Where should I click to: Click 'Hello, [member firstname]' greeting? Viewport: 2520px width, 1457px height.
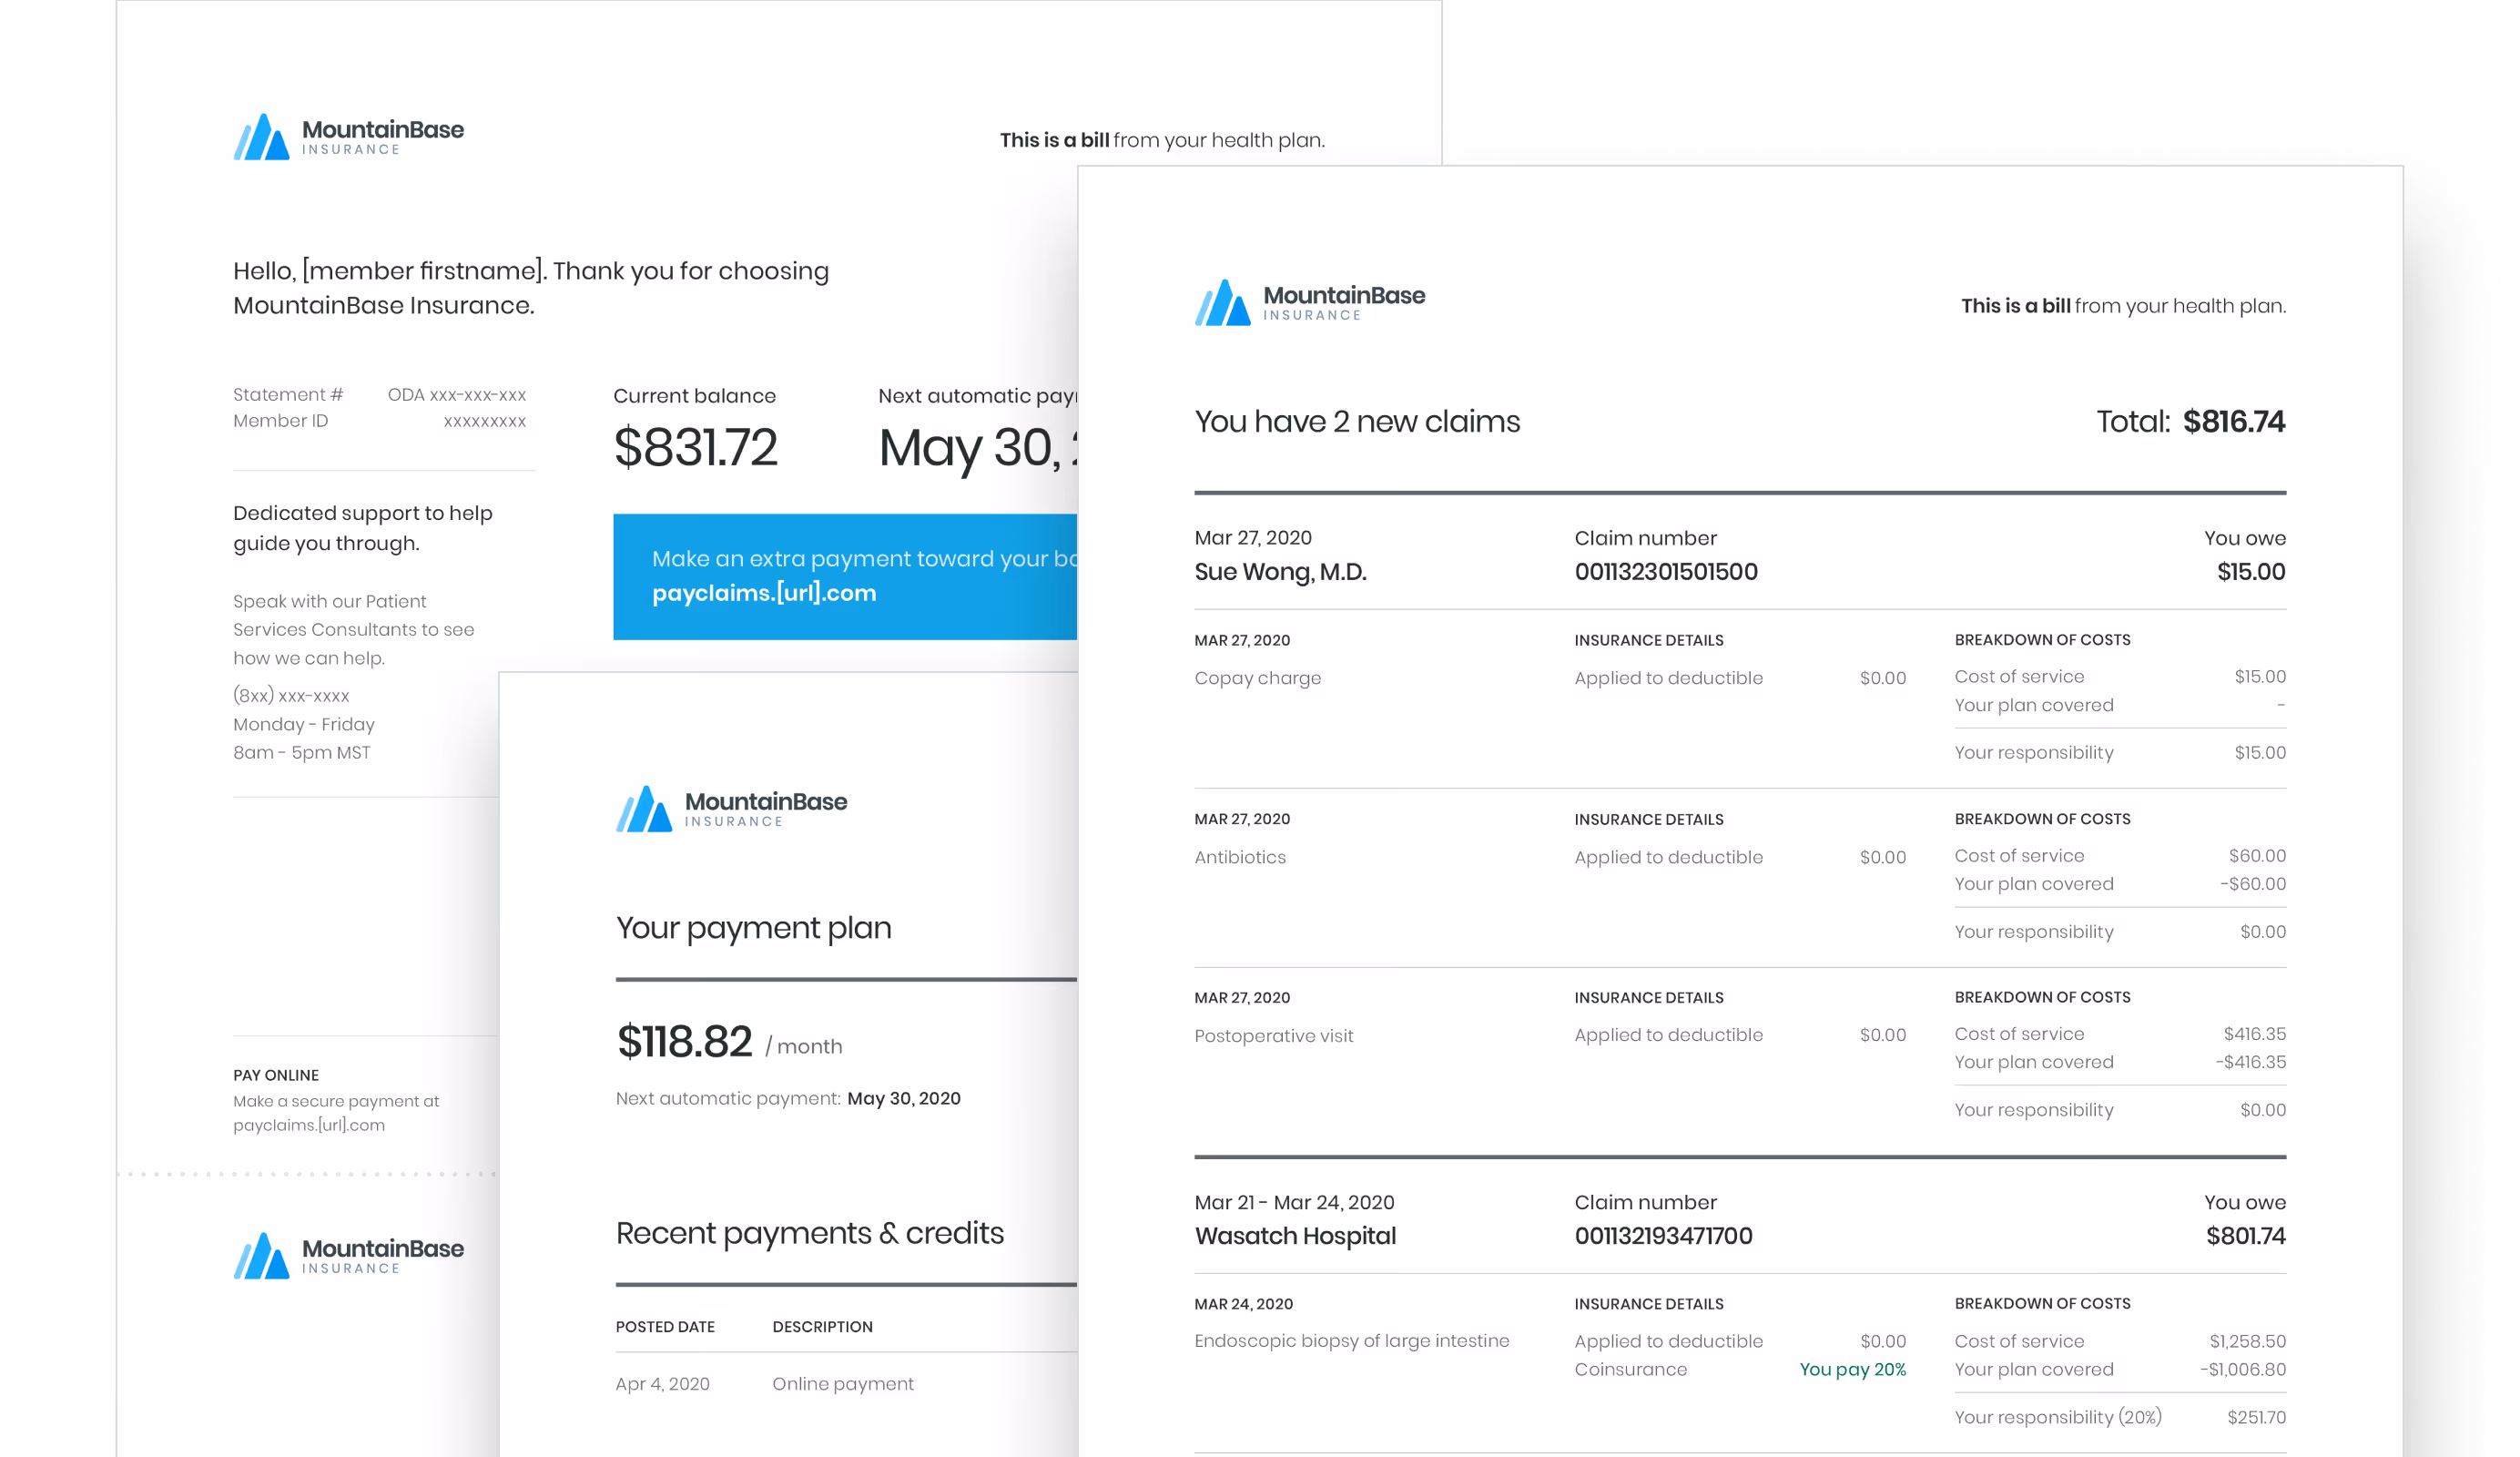(x=531, y=288)
